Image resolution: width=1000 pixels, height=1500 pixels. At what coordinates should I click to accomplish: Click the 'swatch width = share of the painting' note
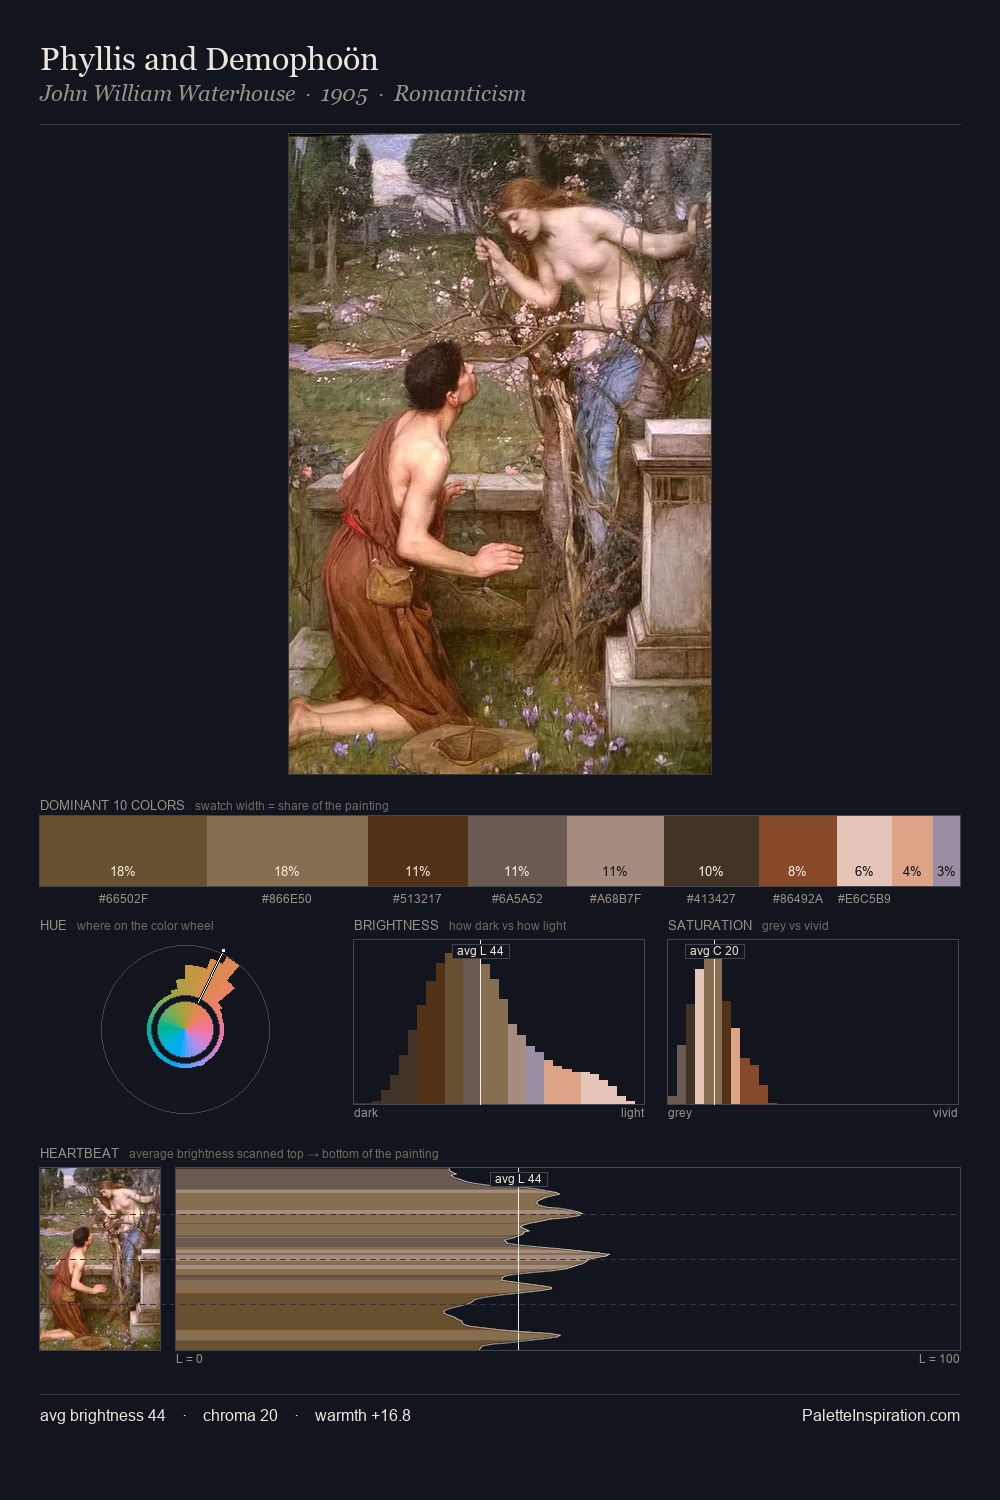tap(292, 806)
